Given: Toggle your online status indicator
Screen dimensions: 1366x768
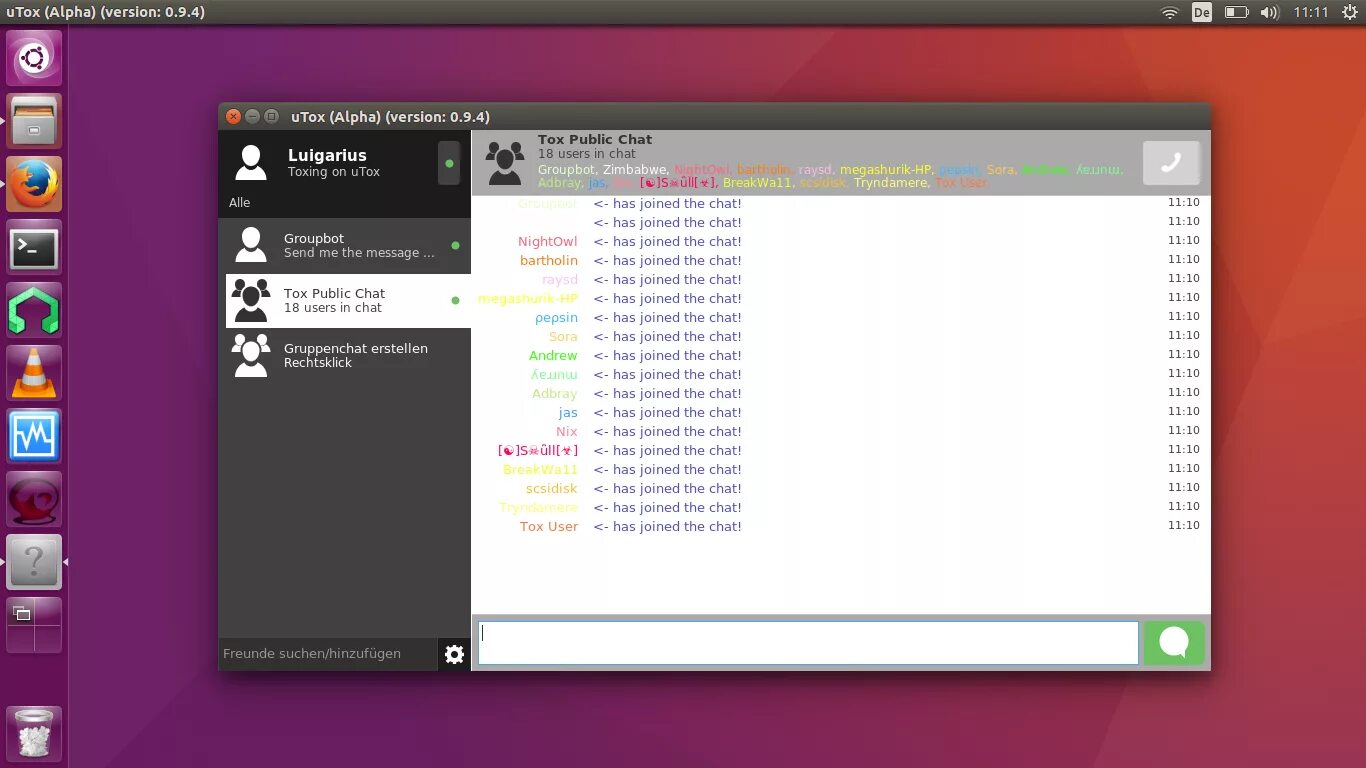Looking at the screenshot, I should coord(449,163).
